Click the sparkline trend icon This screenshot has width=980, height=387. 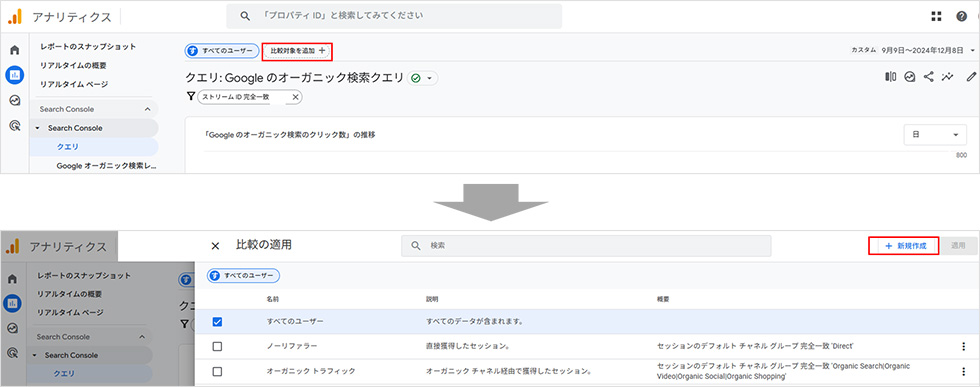click(x=948, y=77)
